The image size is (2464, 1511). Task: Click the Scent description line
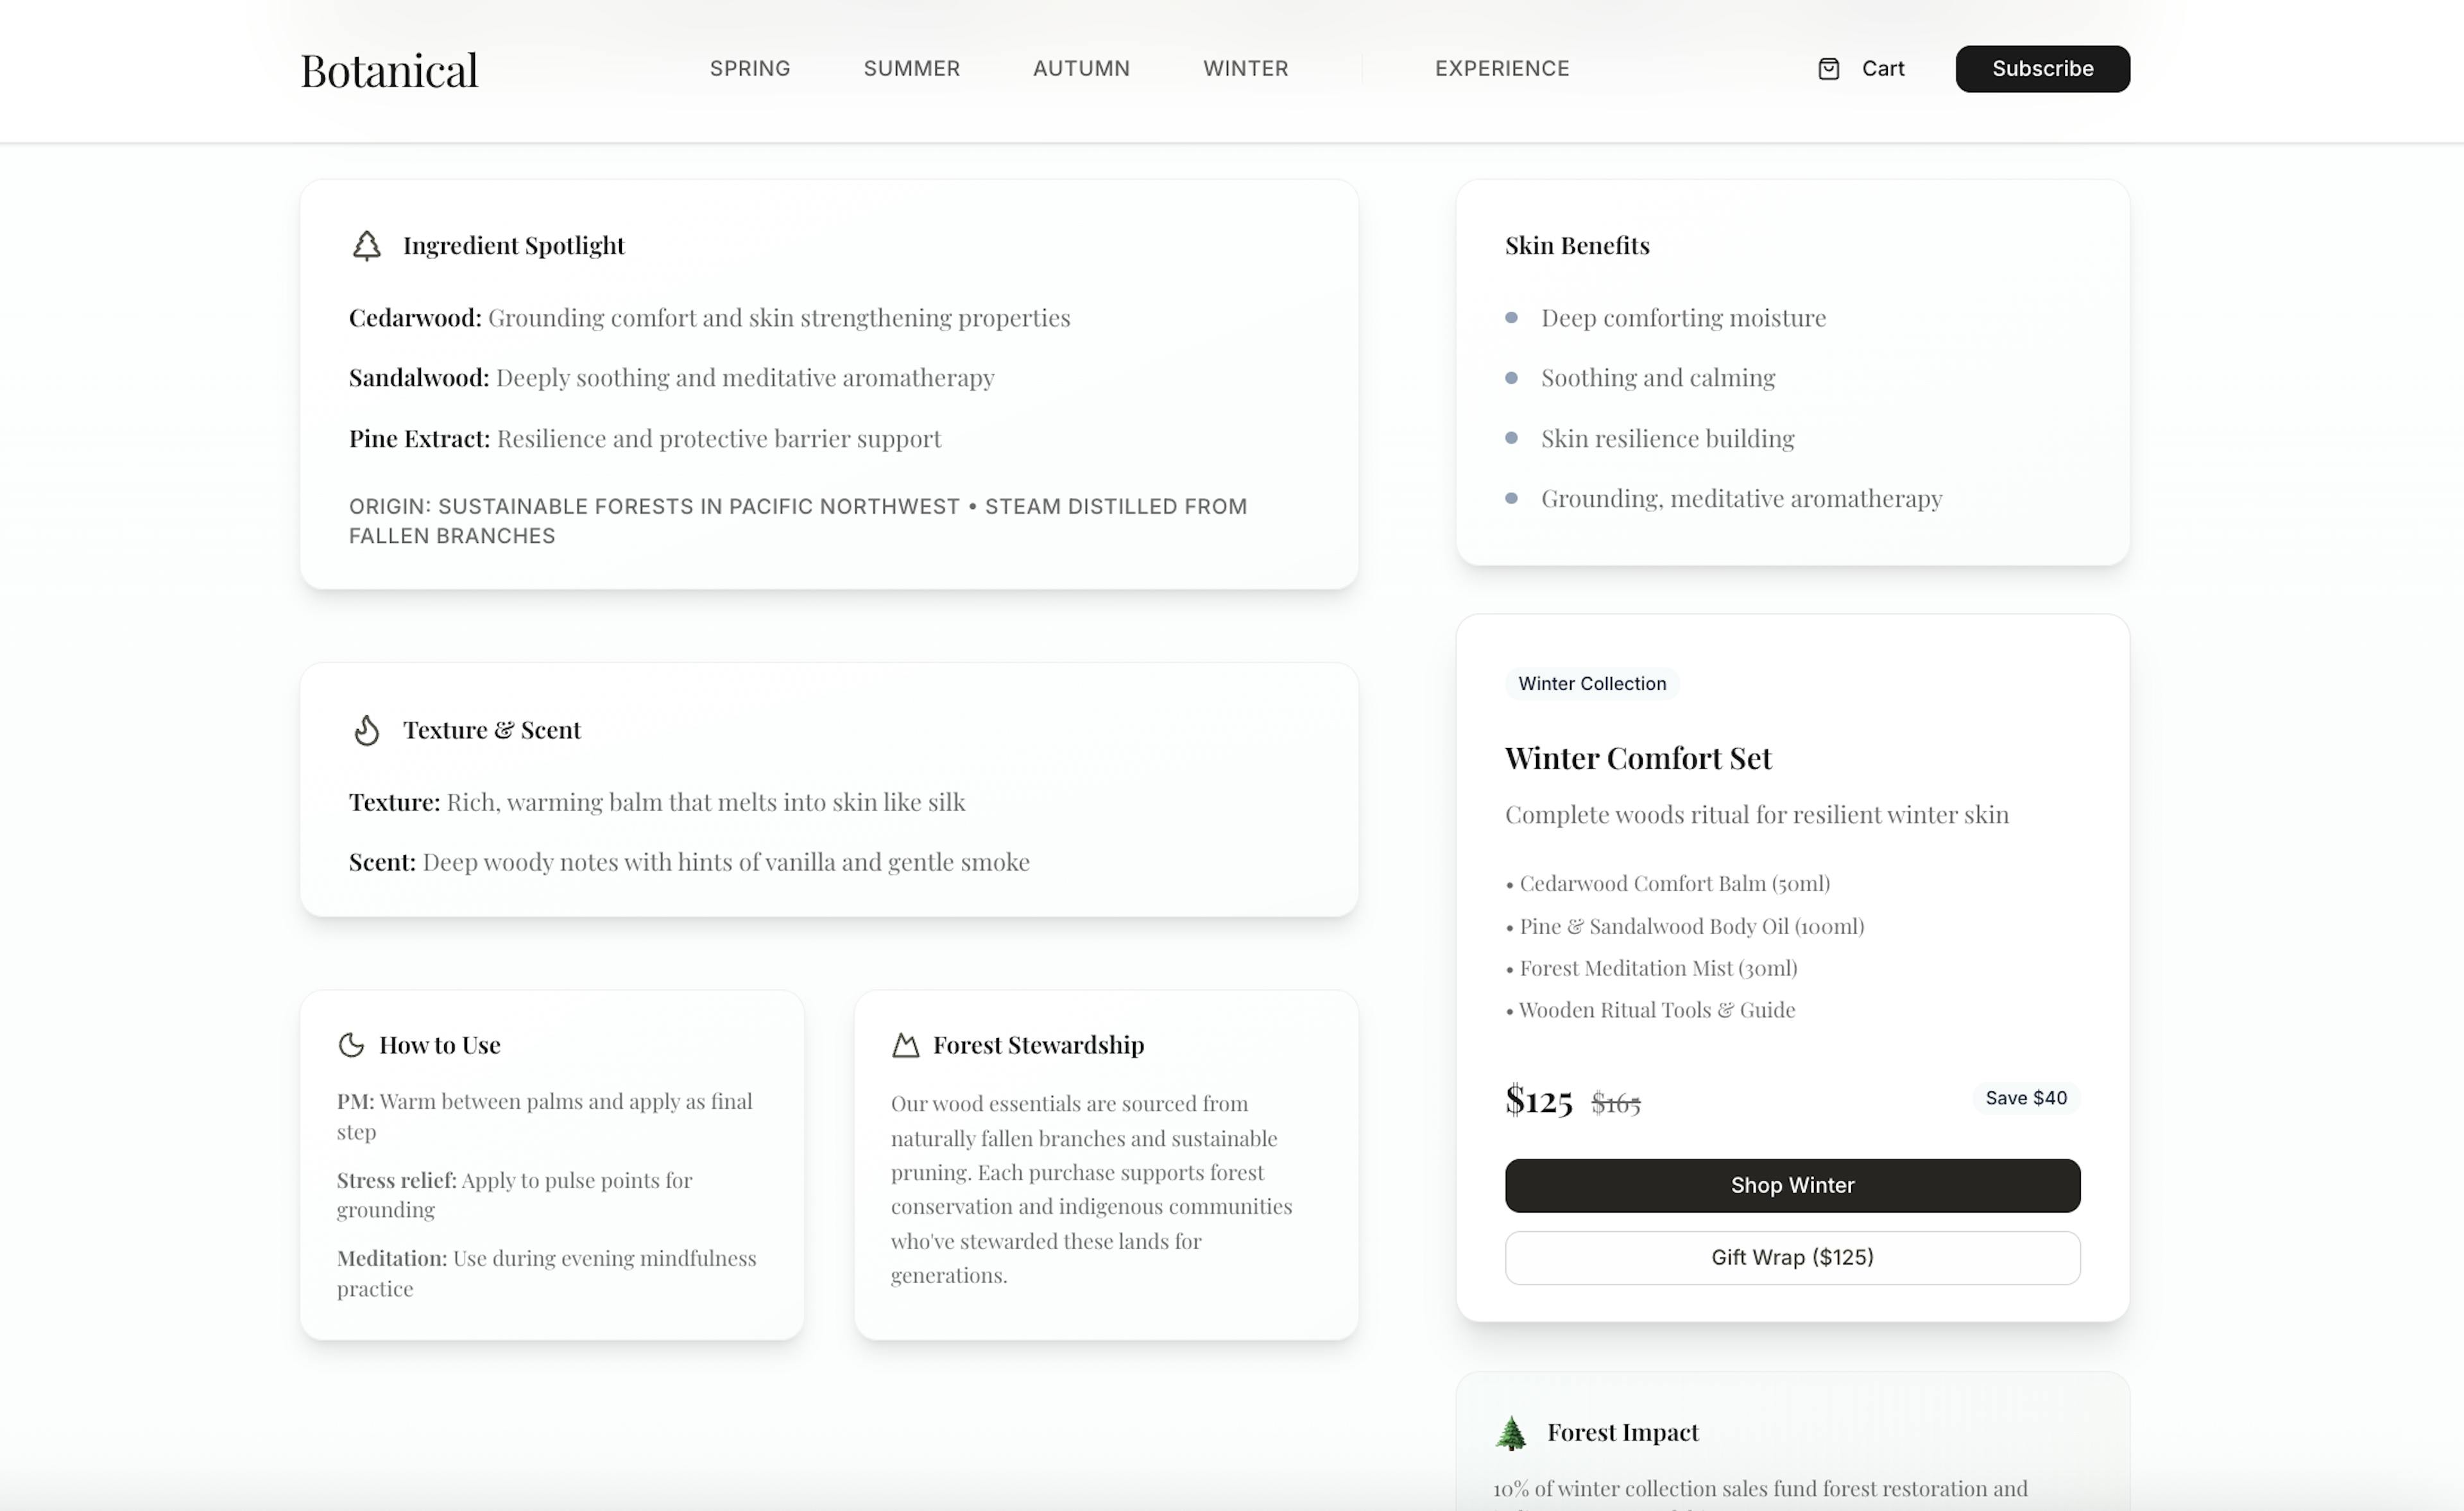pos(689,862)
